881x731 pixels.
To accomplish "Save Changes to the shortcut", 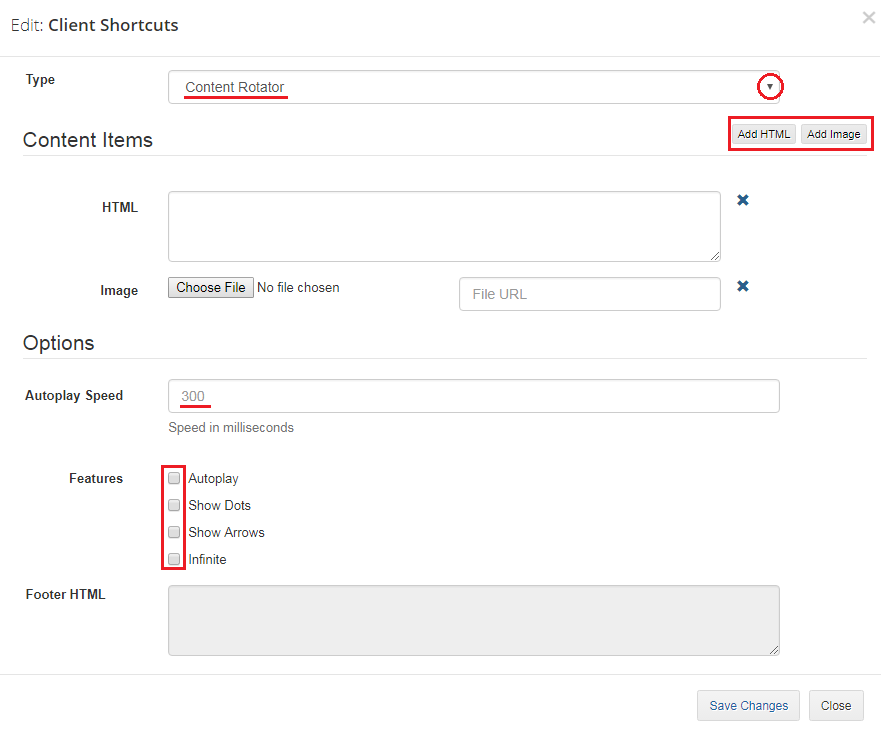I will [748, 706].
